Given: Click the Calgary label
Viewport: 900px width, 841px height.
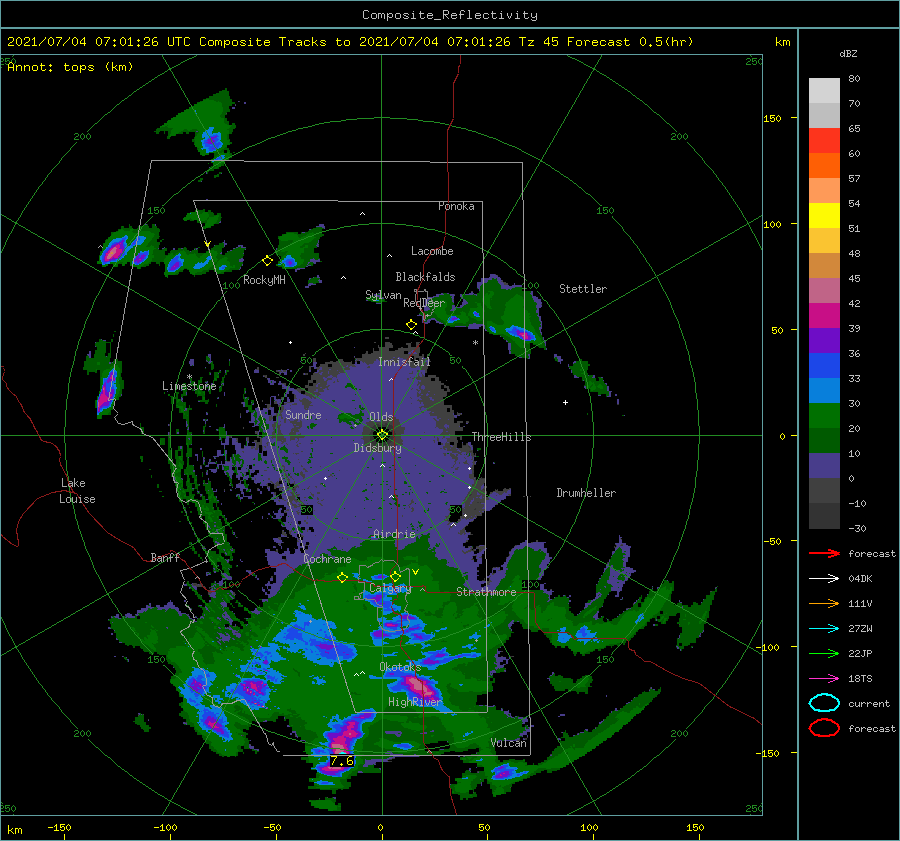Looking at the screenshot, I should point(390,588).
